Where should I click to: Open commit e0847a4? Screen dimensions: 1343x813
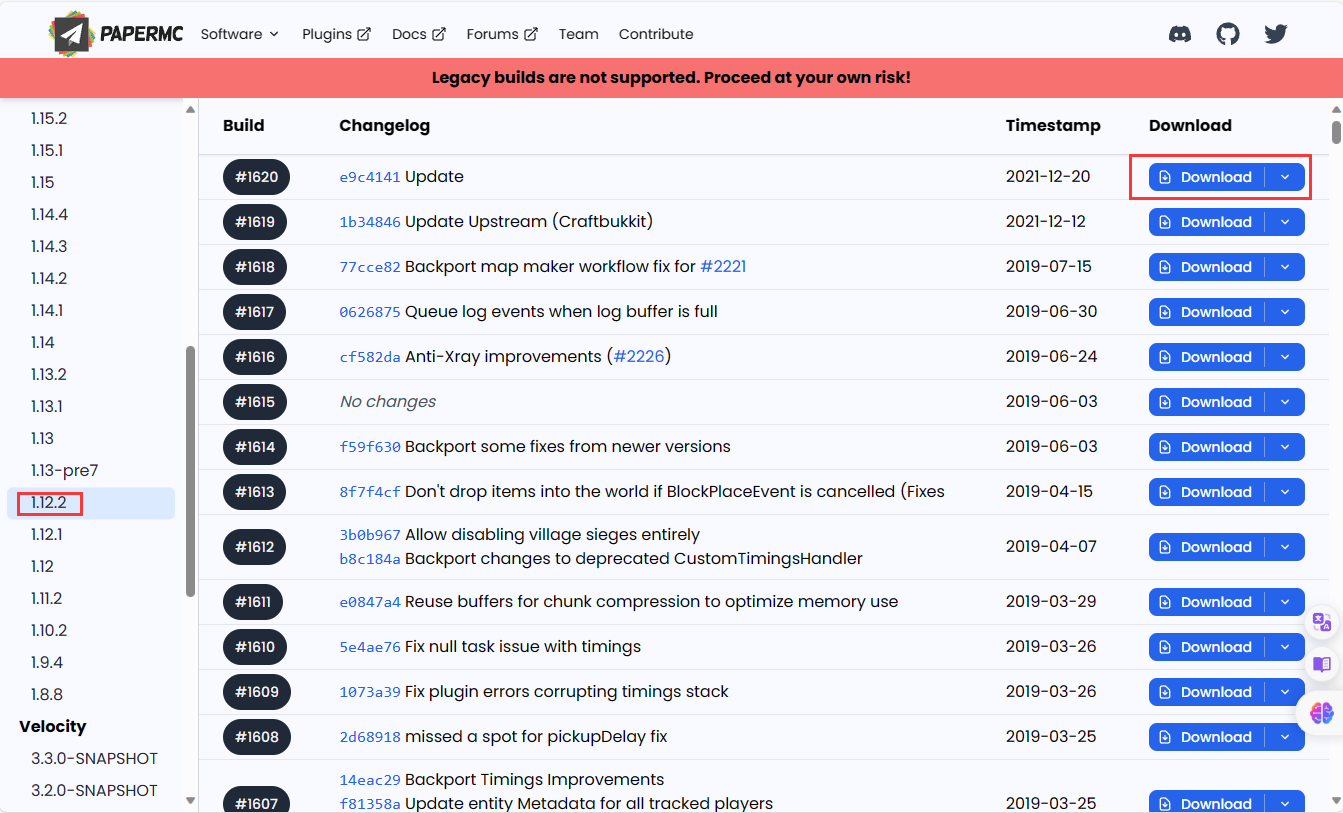point(370,602)
